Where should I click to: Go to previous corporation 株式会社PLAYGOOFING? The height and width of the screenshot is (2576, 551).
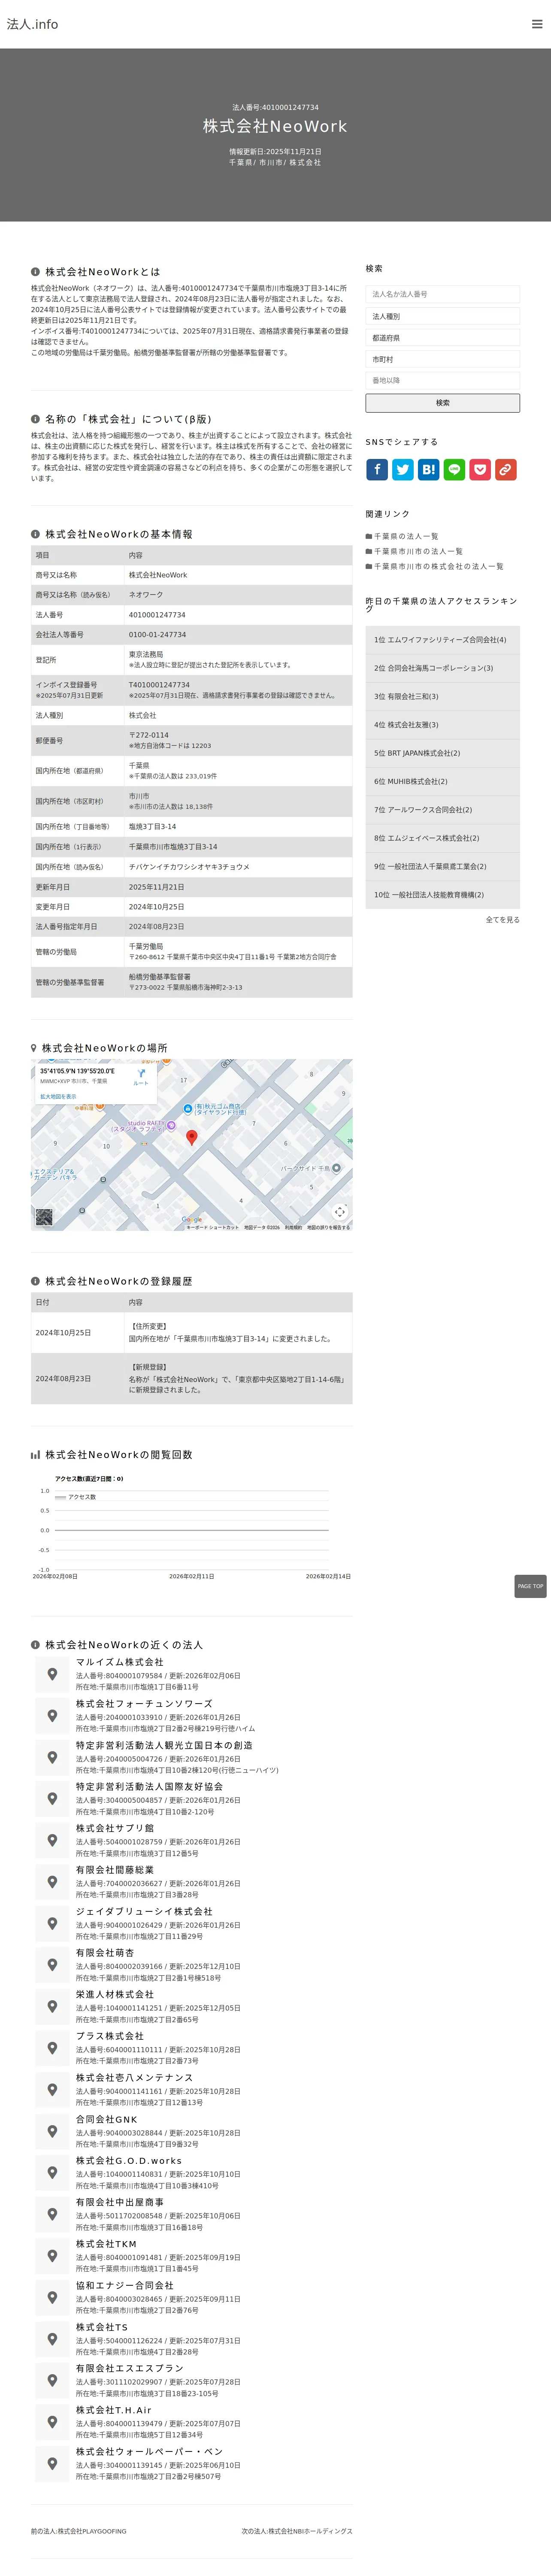click(79, 2531)
